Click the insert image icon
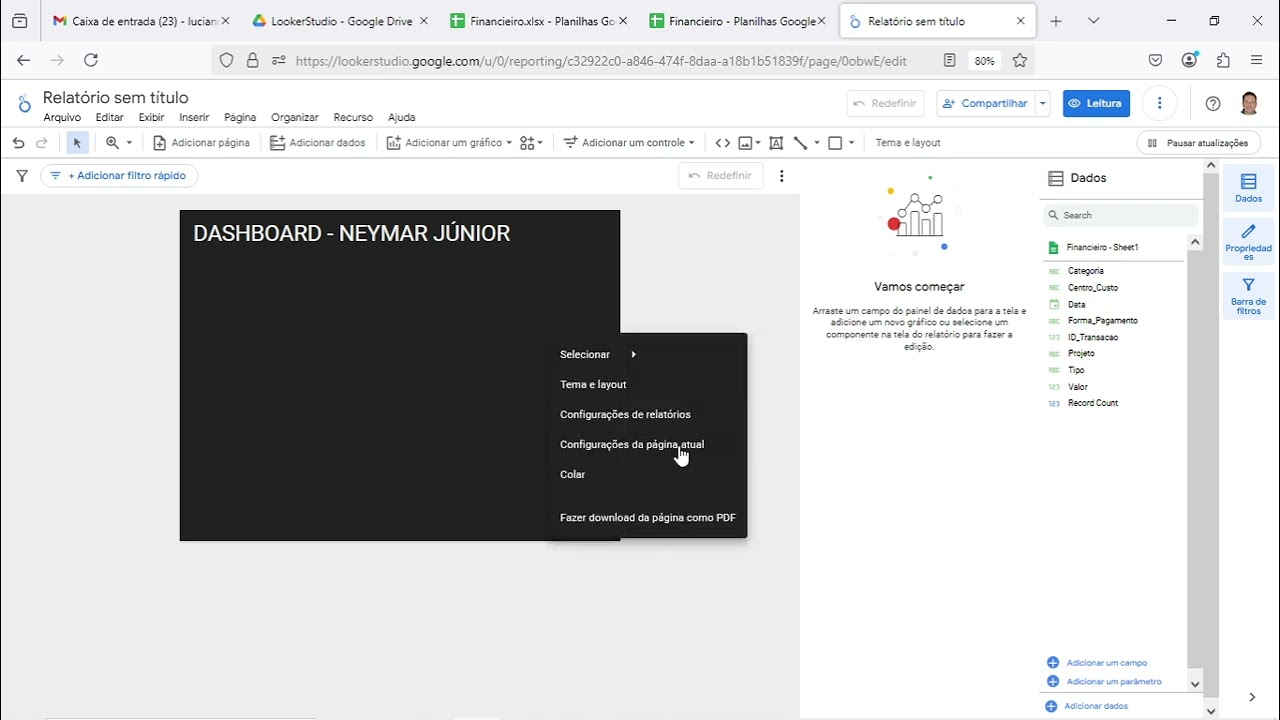Image resolution: width=1280 pixels, height=720 pixels. click(745, 143)
